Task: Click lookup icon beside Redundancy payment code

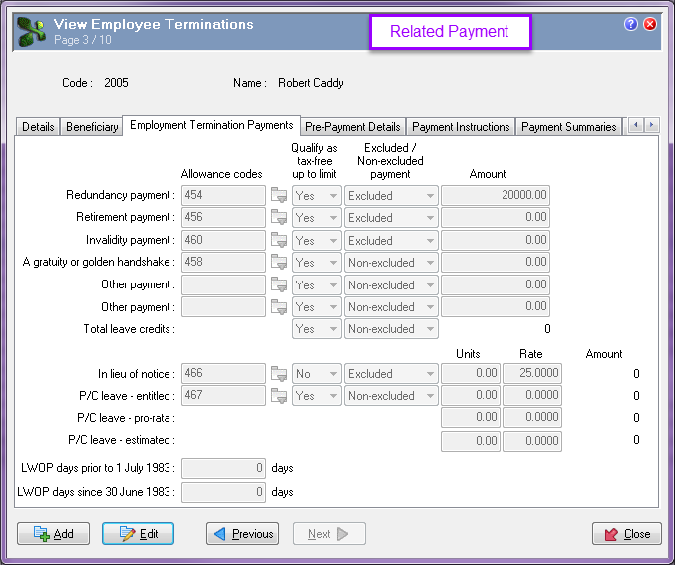Action: click(279, 196)
